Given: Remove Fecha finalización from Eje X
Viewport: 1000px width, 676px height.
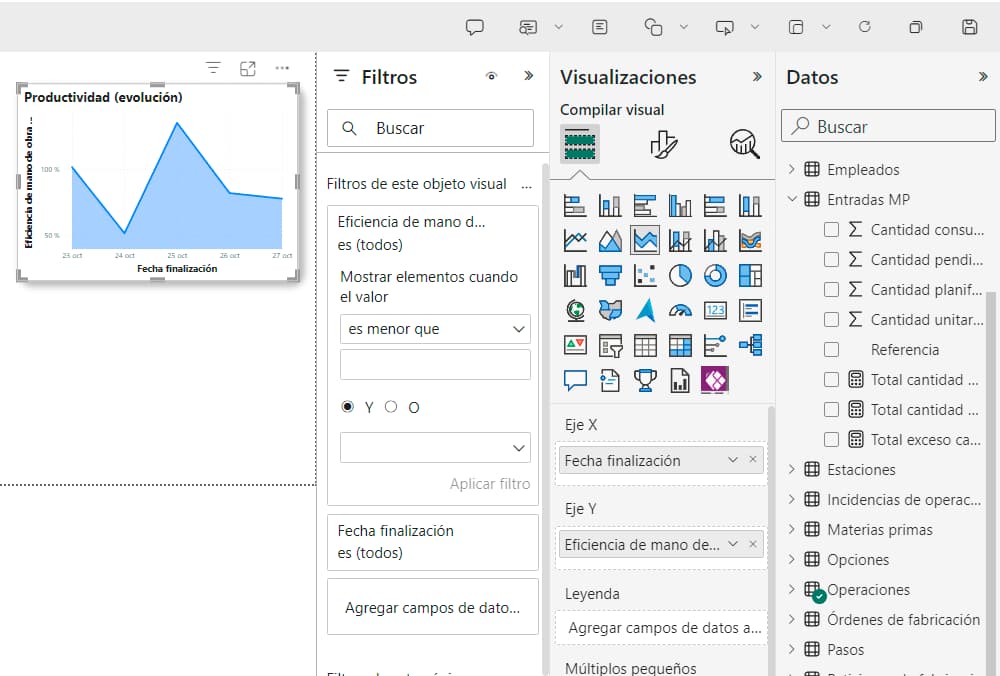Looking at the screenshot, I should pos(754,460).
